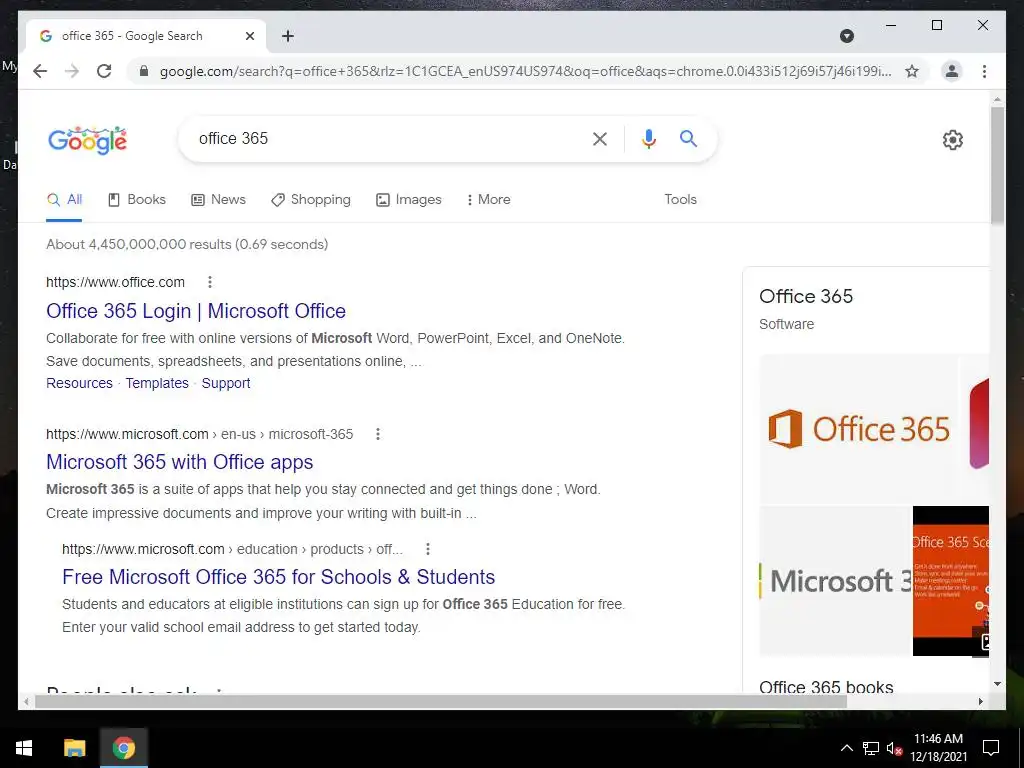The width and height of the screenshot is (1024, 768).
Task: Clear the search box text
Action: click(x=600, y=138)
